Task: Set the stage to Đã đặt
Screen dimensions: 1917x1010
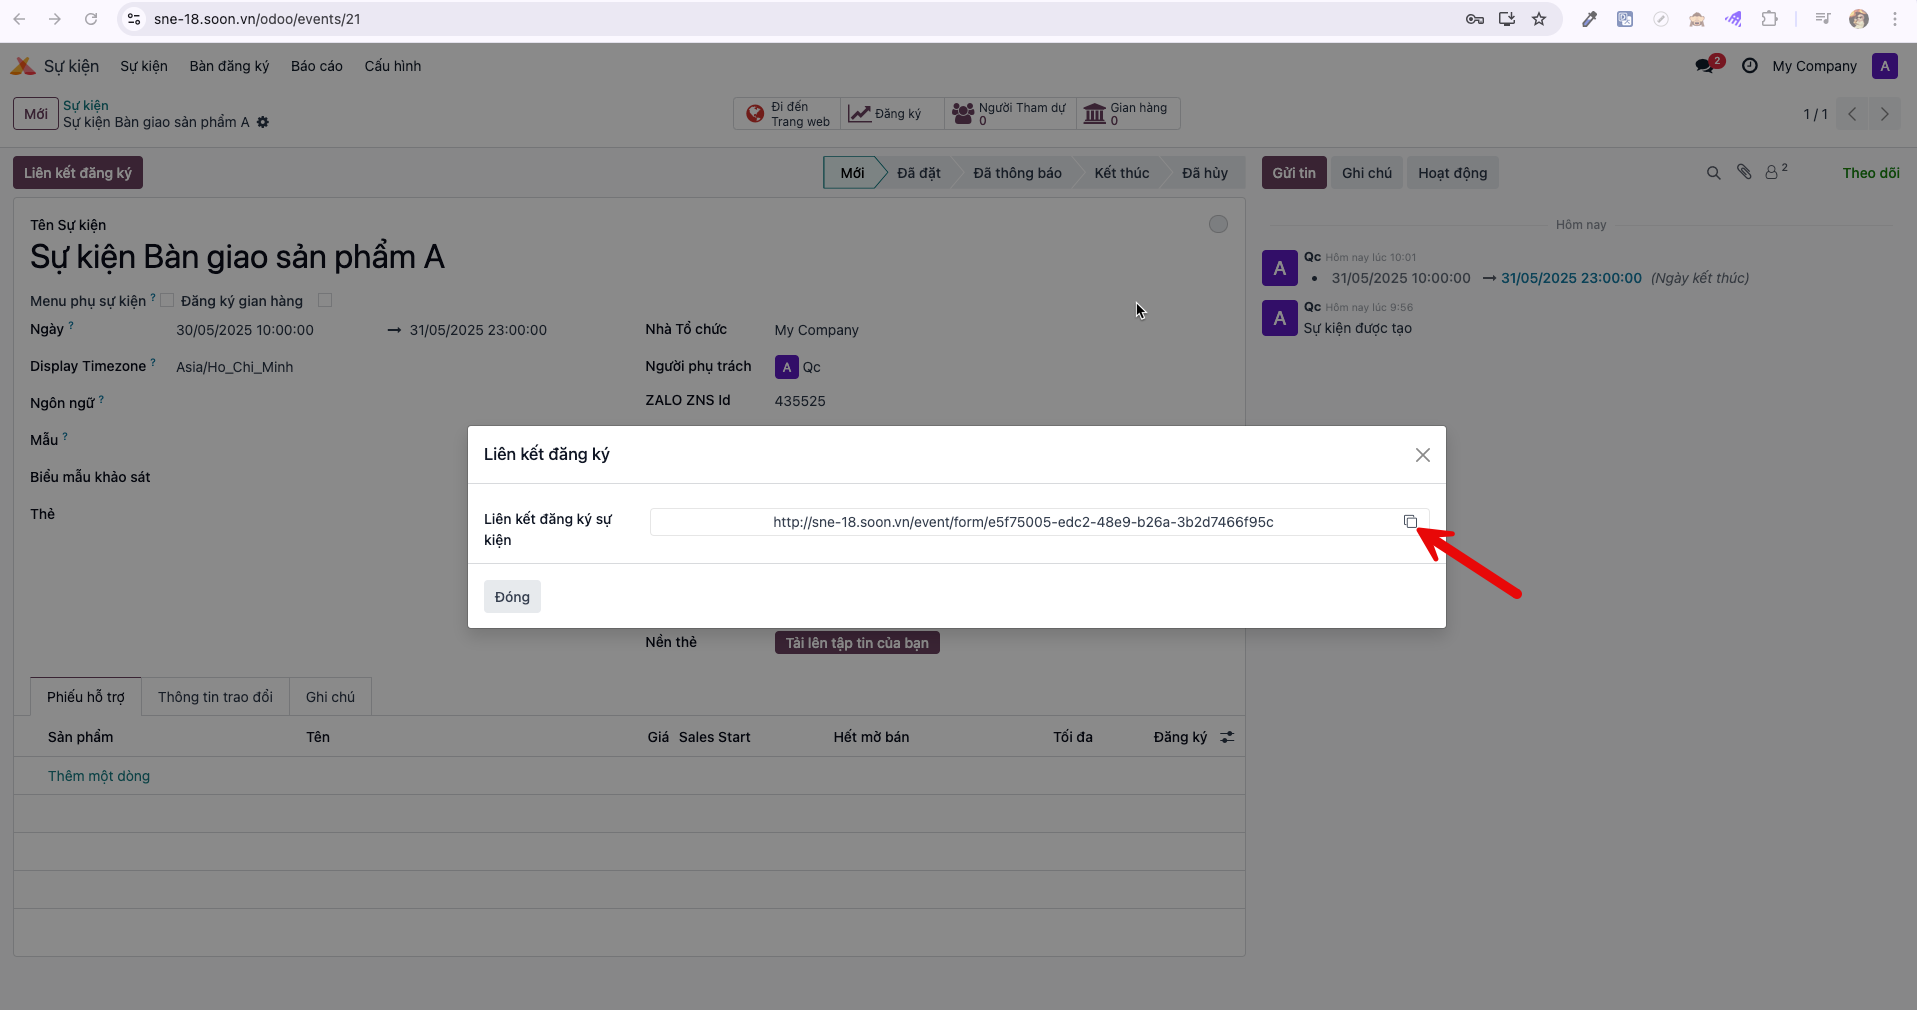Action: tap(918, 173)
